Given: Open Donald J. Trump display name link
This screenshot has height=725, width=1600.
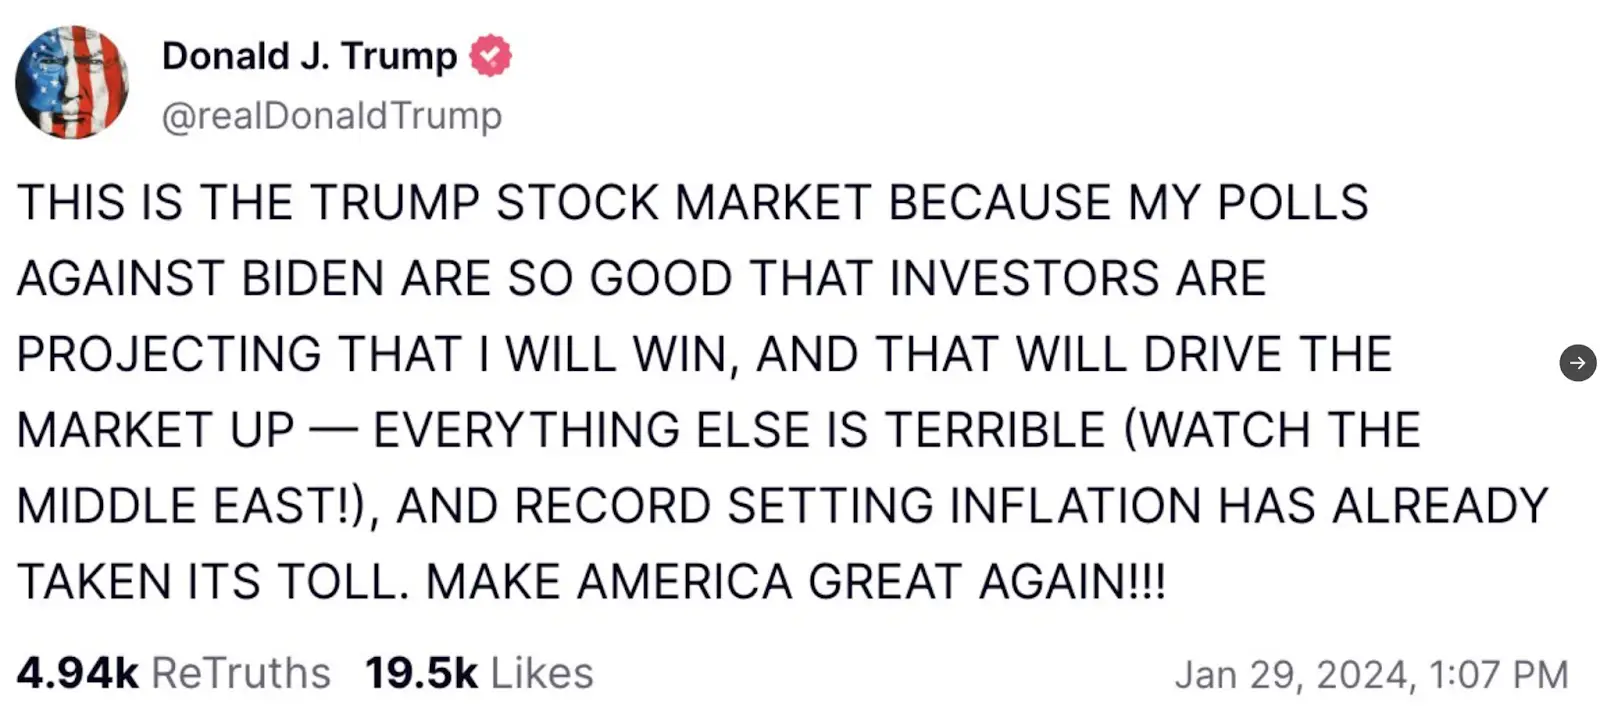Looking at the screenshot, I should pos(309,56).
